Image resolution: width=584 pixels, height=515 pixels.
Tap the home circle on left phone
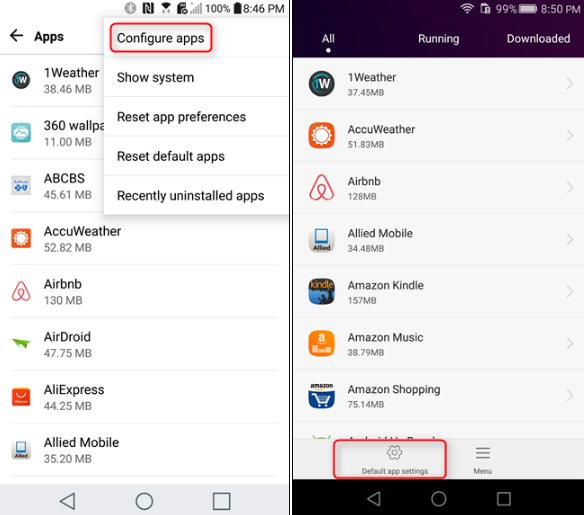(144, 501)
